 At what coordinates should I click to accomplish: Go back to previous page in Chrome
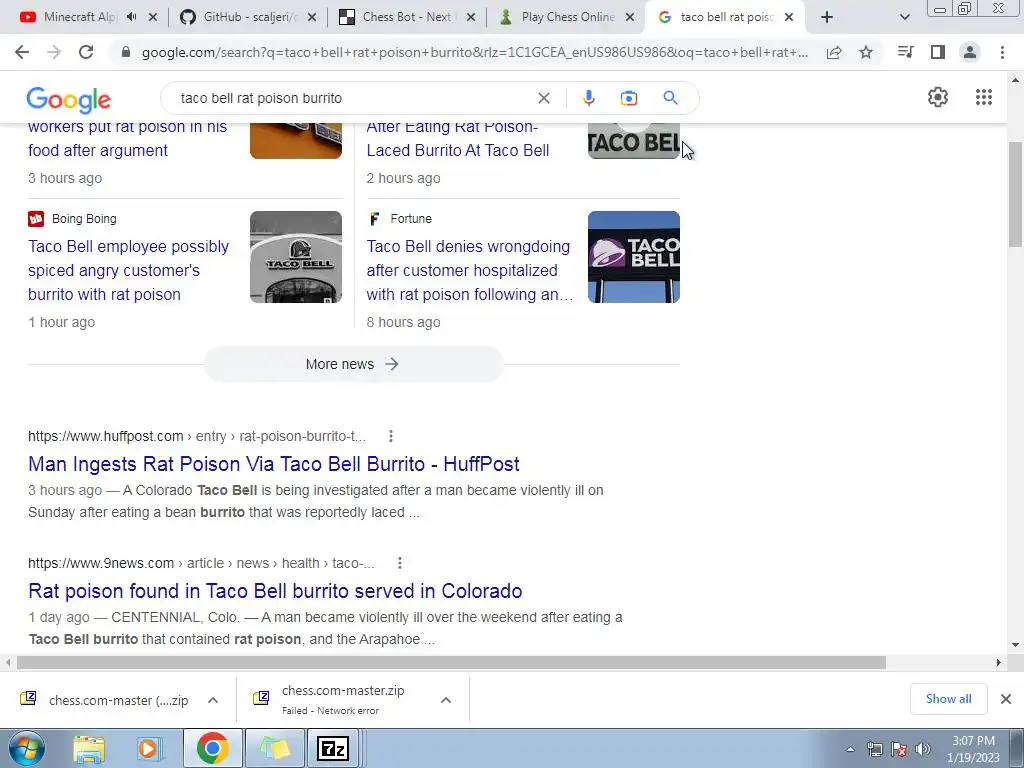pyautogui.click(x=22, y=52)
